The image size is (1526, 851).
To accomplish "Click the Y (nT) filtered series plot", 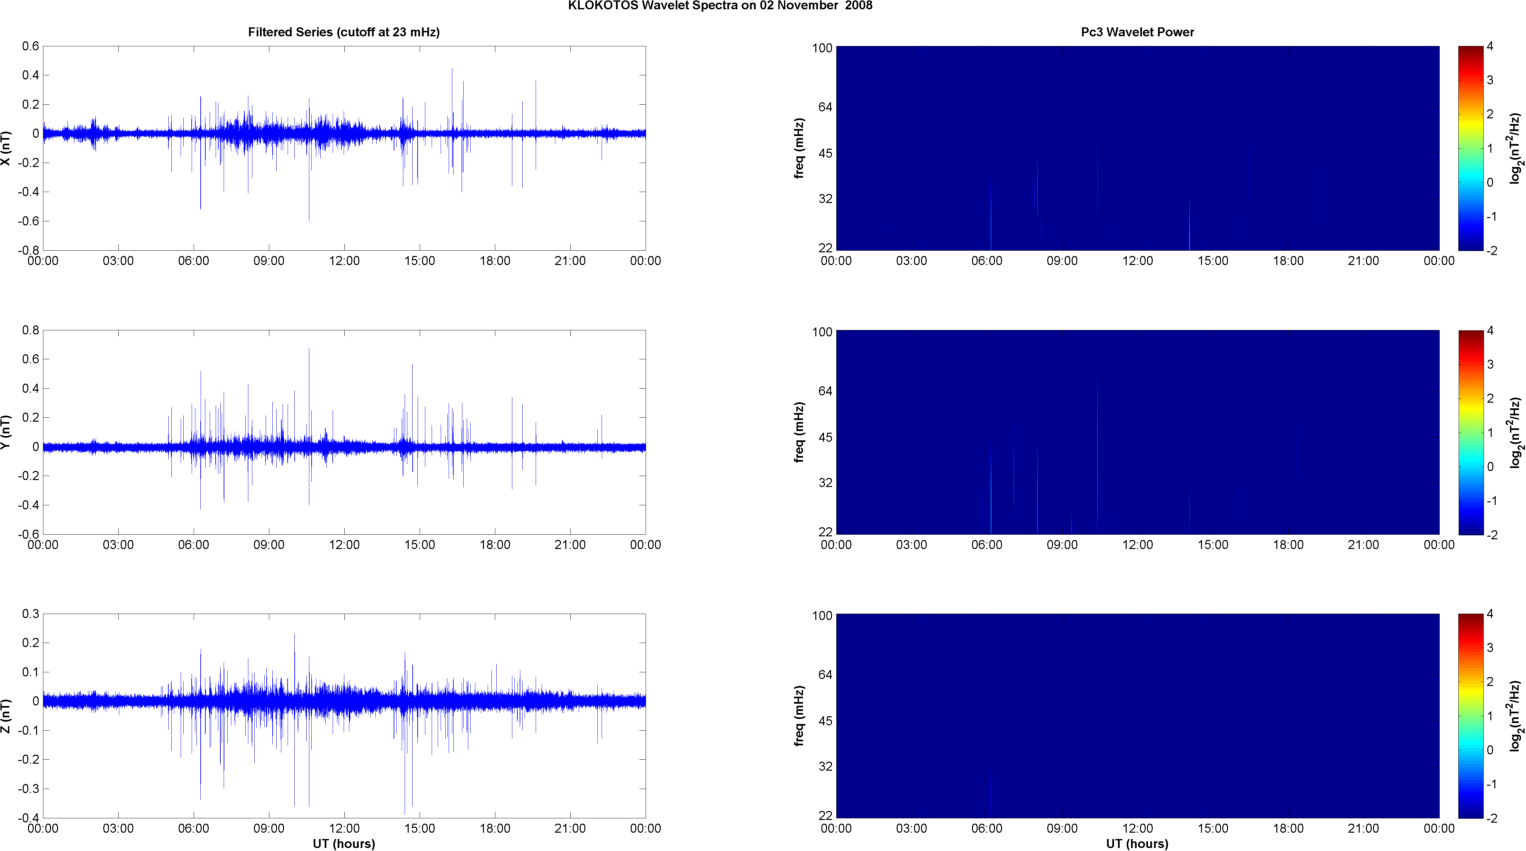I will [x=344, y=432].
